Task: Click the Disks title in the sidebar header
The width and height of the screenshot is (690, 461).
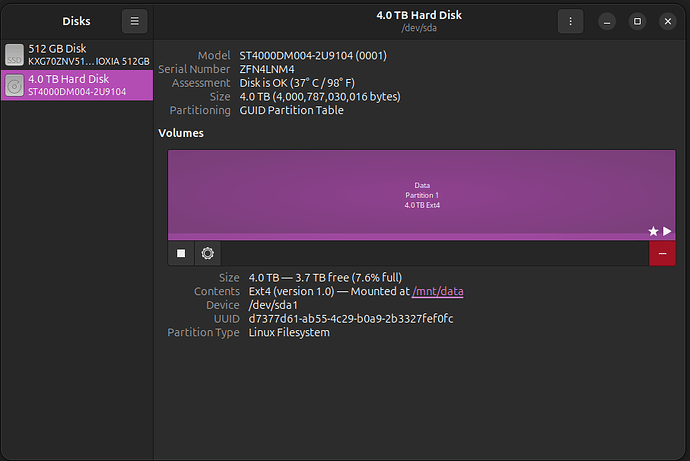Action: tap(76, 21)
